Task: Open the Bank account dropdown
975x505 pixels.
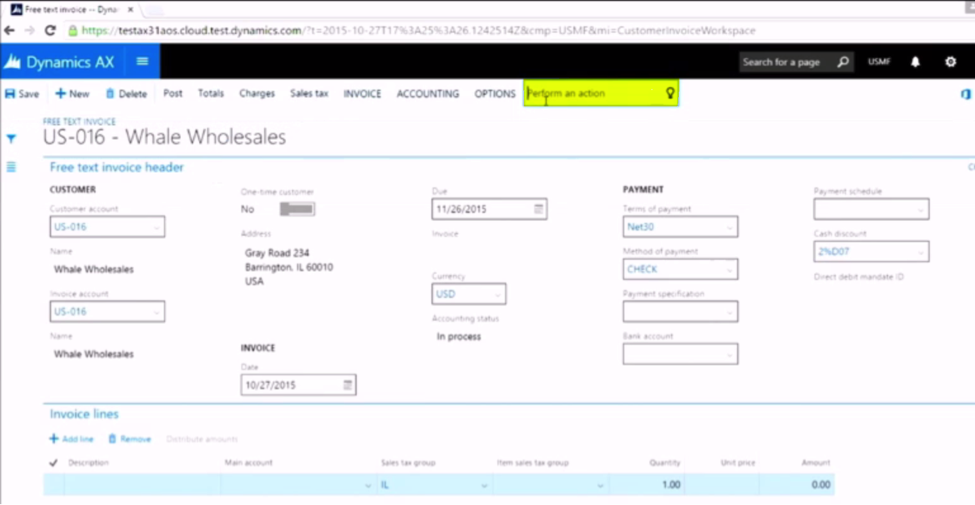Action: point(729,354)
